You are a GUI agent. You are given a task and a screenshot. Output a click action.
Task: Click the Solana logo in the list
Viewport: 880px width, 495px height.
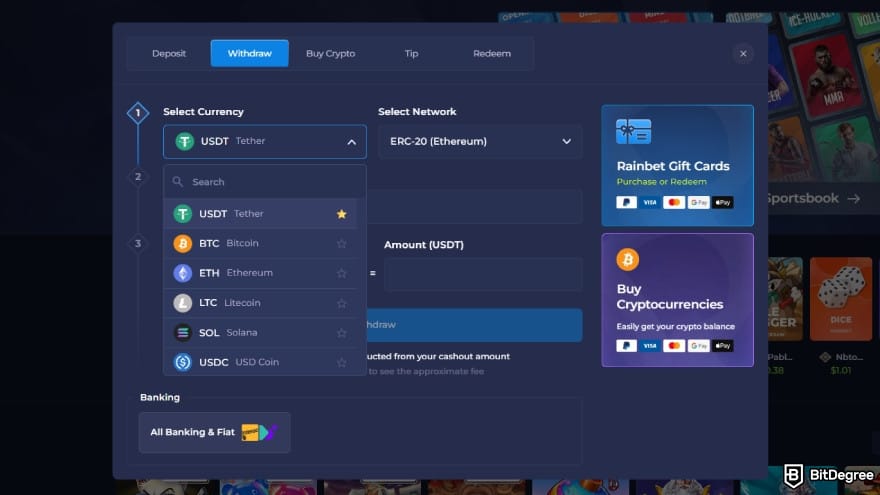pos(182,333)
